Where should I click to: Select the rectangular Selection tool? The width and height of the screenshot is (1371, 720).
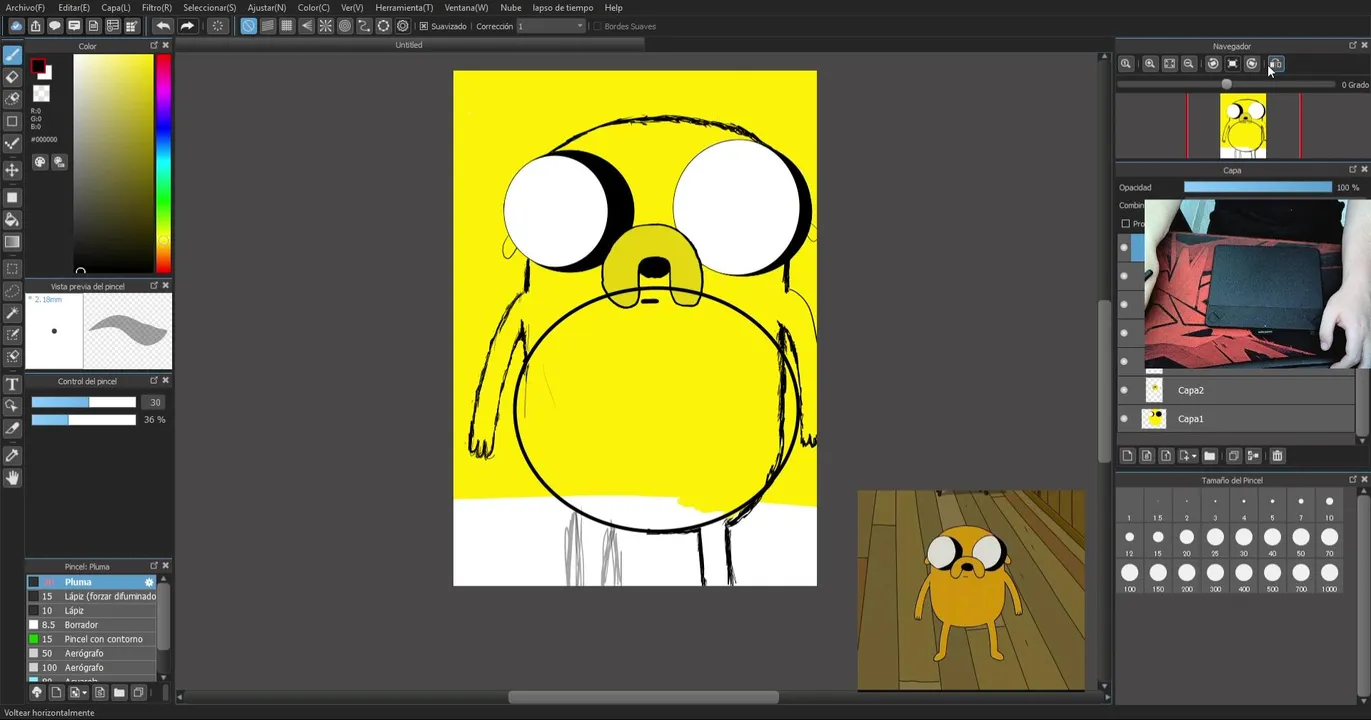tap(12, 269)
